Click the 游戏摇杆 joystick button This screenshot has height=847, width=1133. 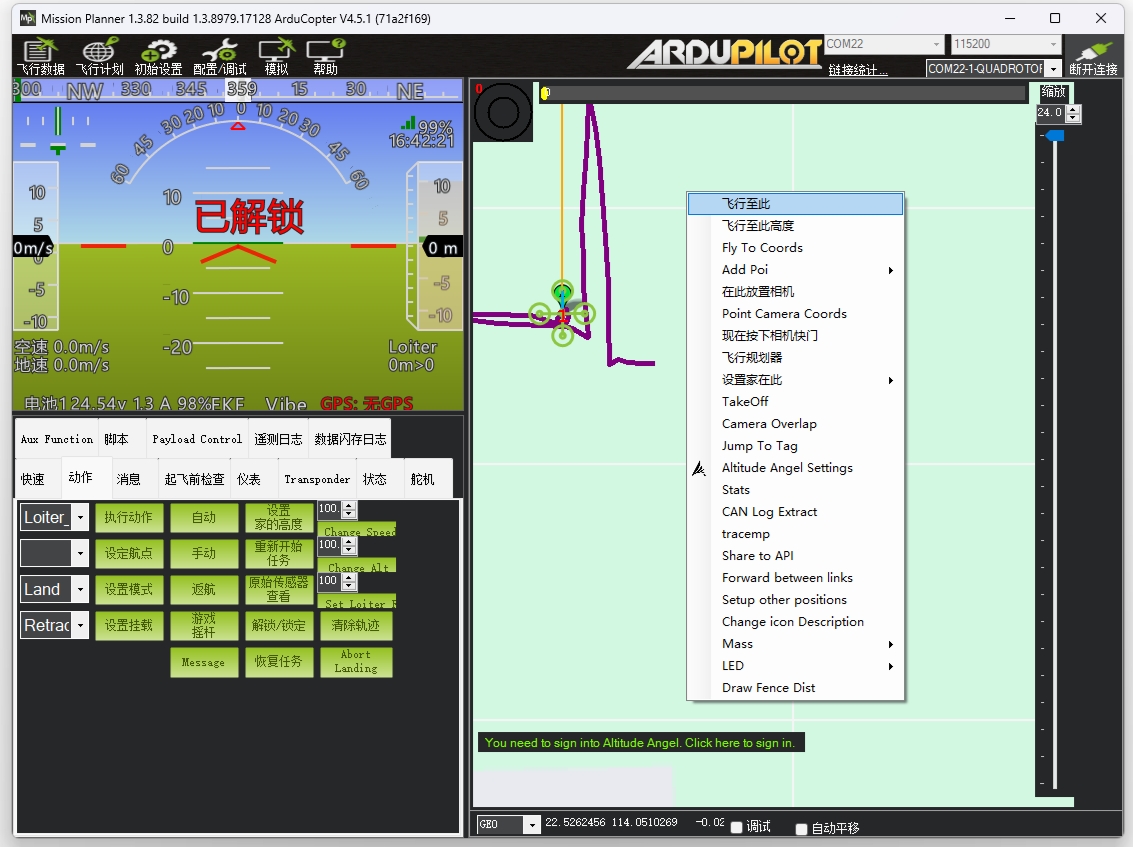coord(204,625)
